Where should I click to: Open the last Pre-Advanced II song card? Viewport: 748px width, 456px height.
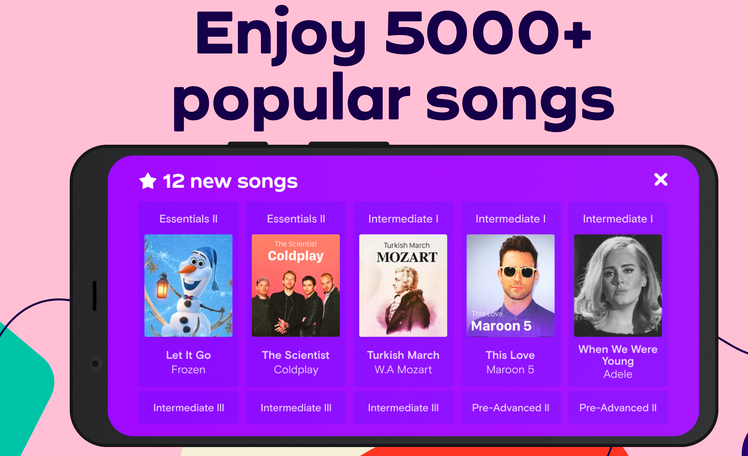(617, 408)
